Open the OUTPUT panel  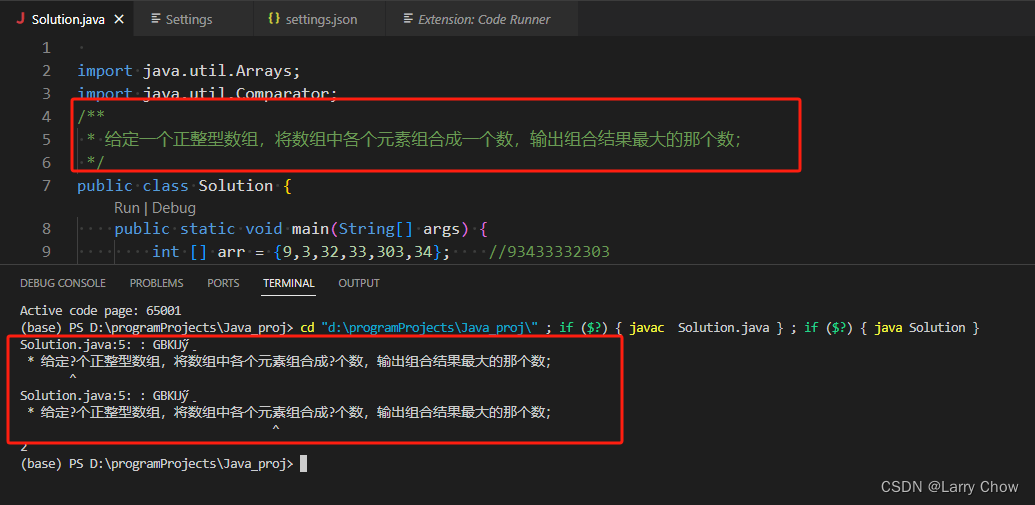[x=359, y=283]
